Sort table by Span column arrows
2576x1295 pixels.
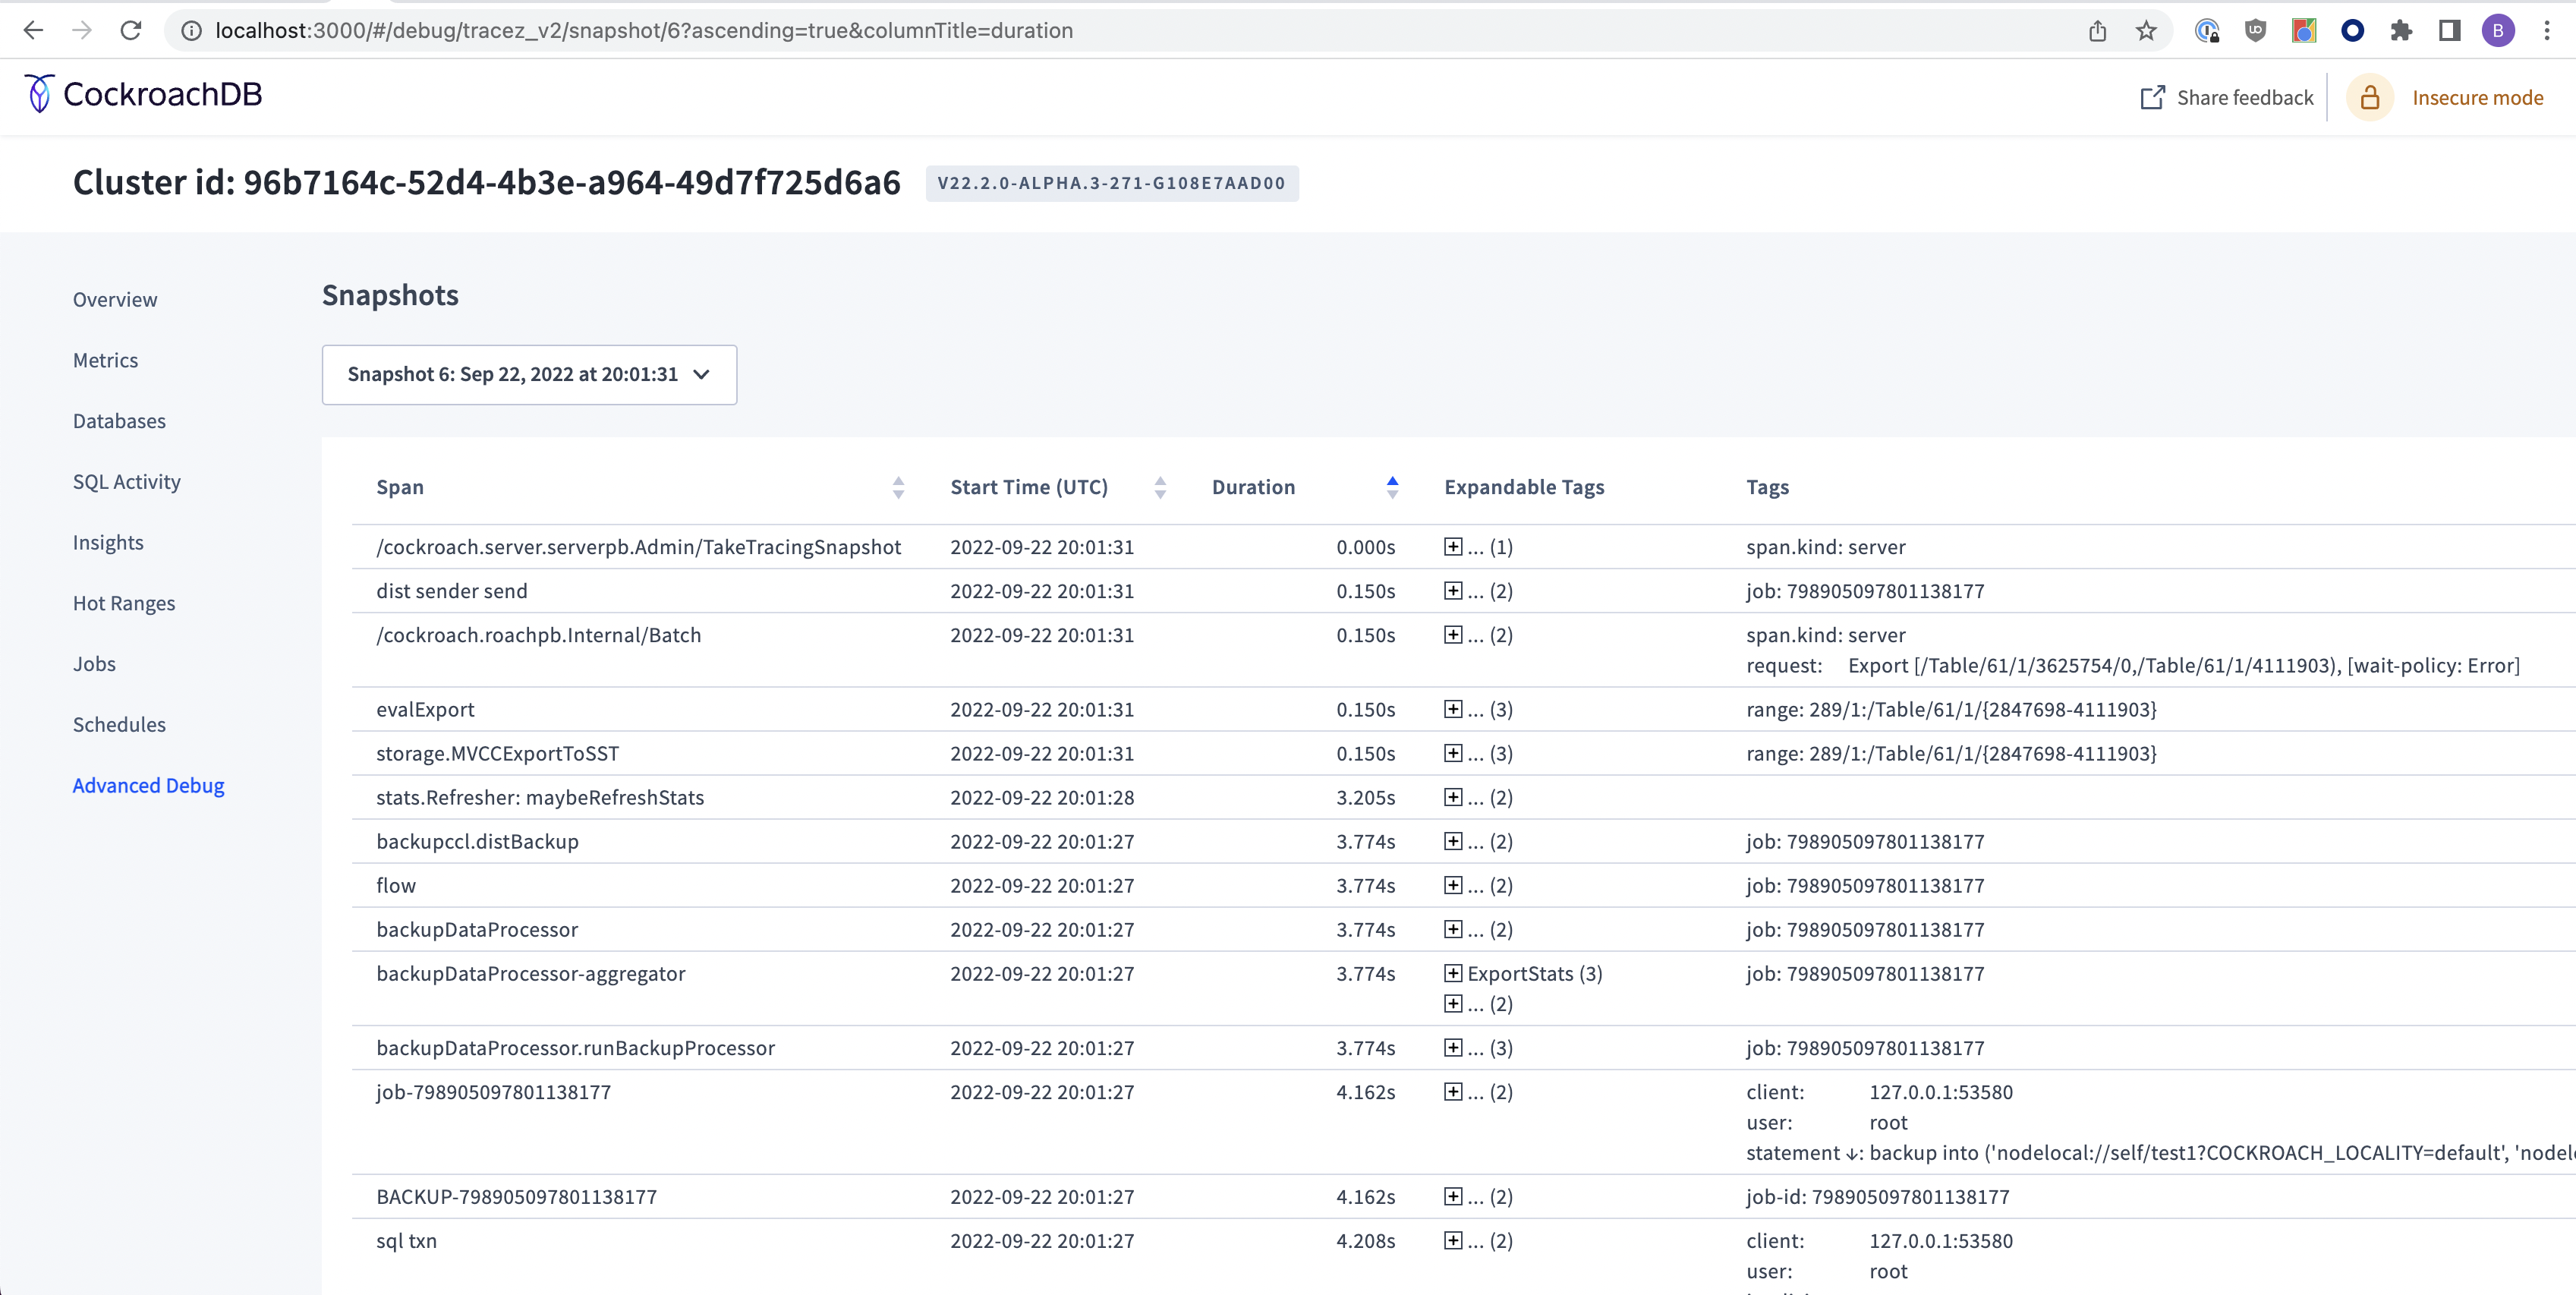(x=898, y=487)
